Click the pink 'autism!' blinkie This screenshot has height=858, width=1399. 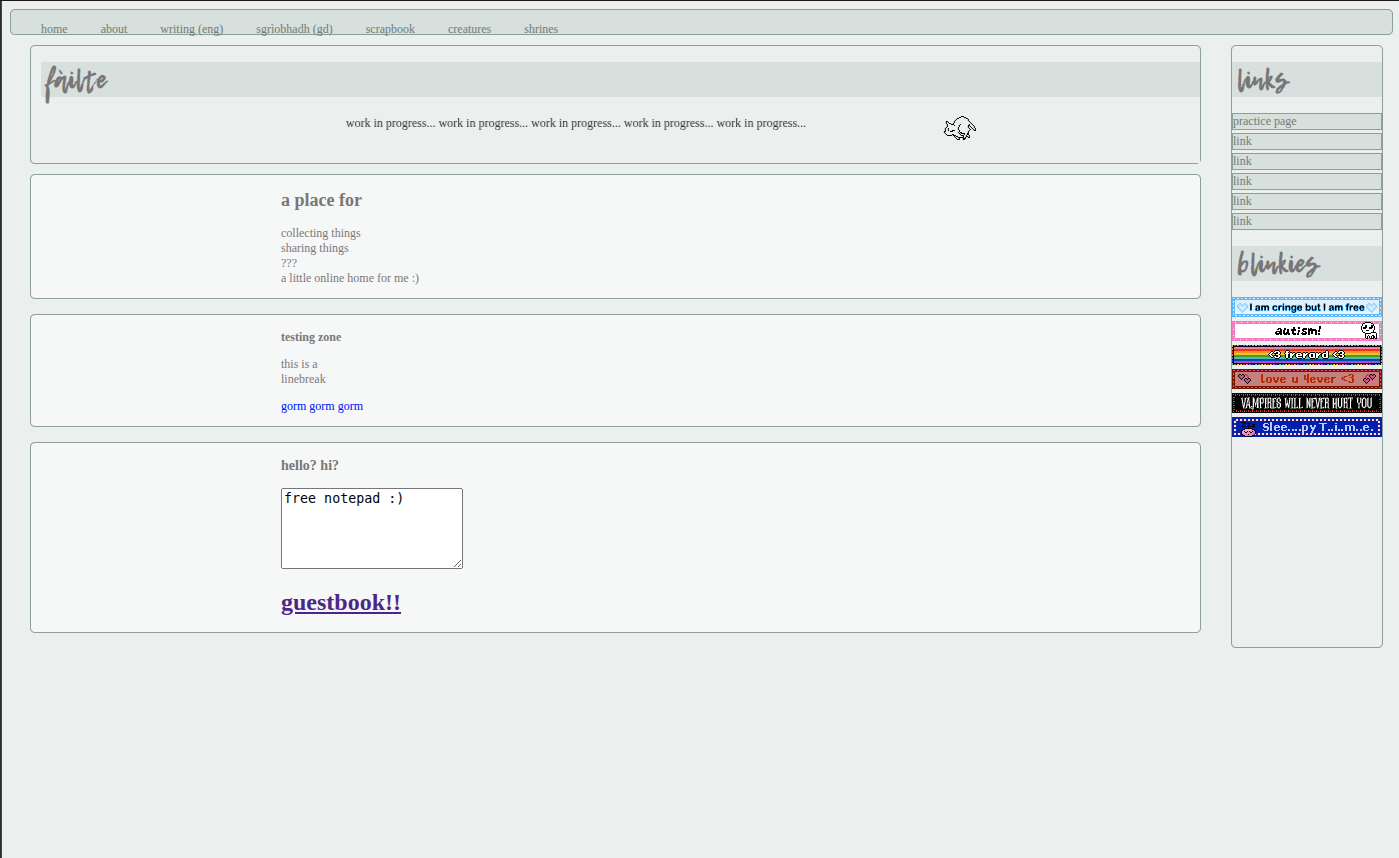(x=1306, y=331)
